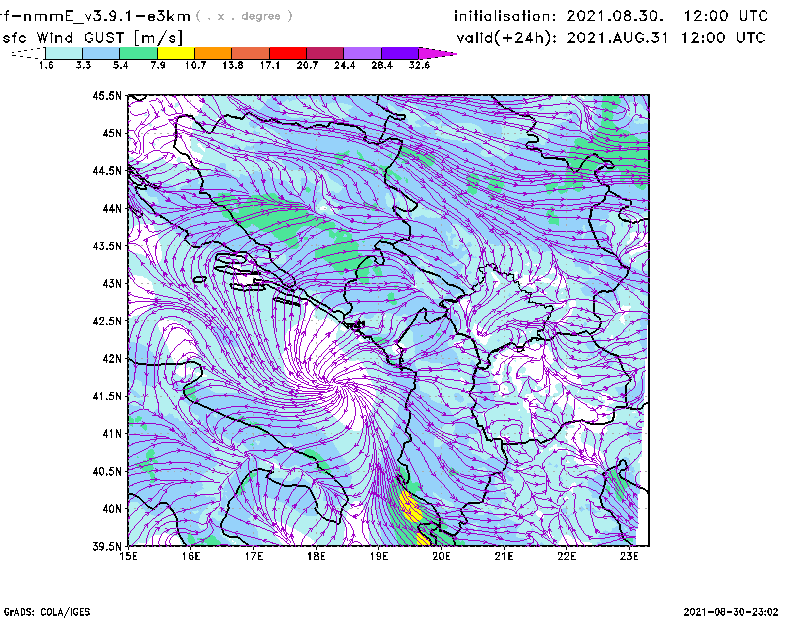Click the '45.5N' latitude label
Screen dimensions: 800x618
(x=107, y=95)
